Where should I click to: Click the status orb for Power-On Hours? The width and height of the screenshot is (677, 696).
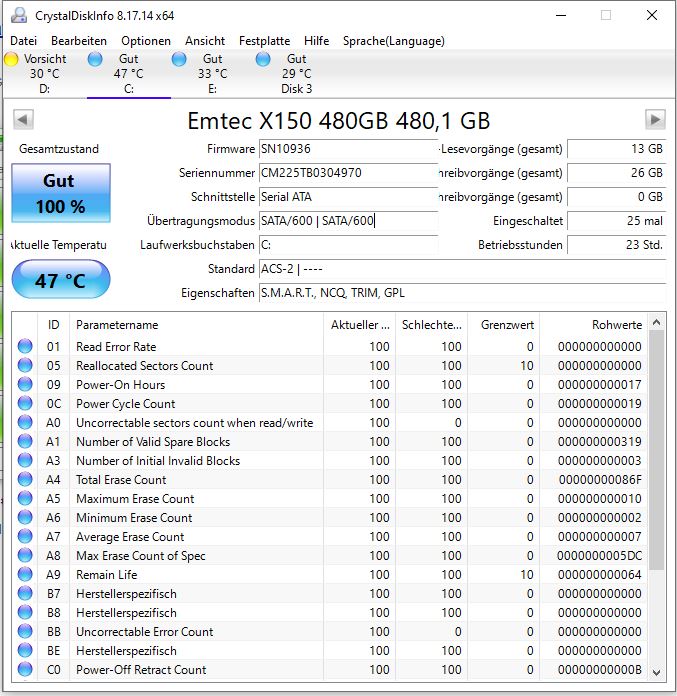pyautogui.click(x=25, y=384)
